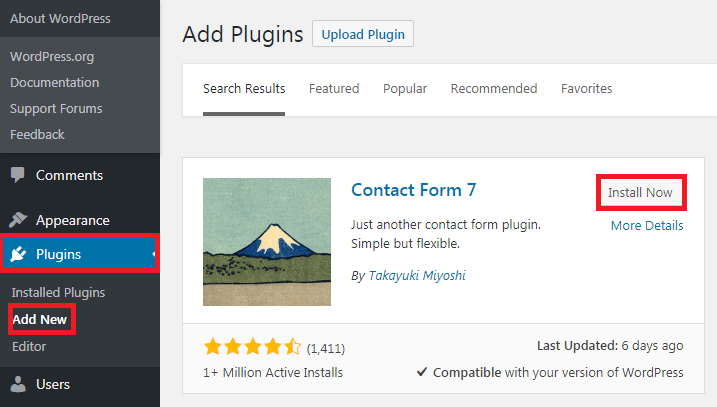Visit Takayuki Miyoshi author link
Screen dimensions: 717x407
415,275
